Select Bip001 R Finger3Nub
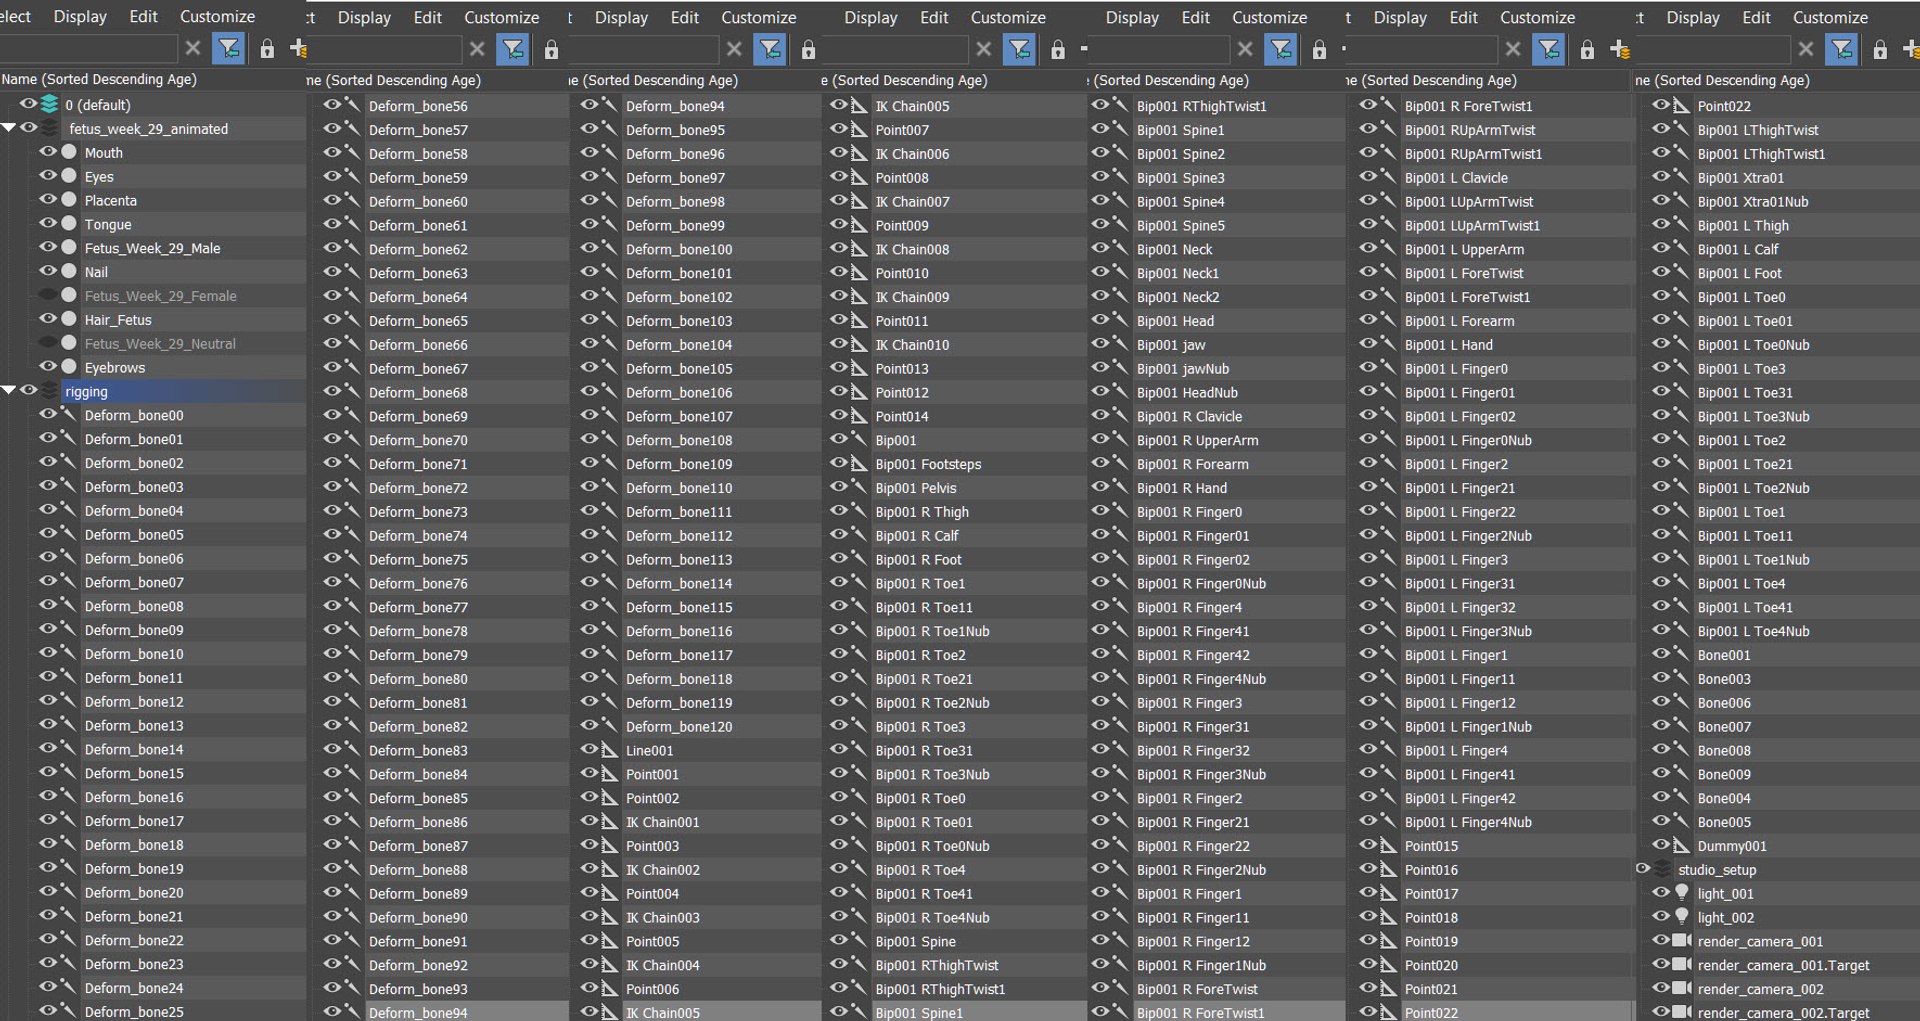This screenshot has height=1021, width=1920. (1201, 774)
